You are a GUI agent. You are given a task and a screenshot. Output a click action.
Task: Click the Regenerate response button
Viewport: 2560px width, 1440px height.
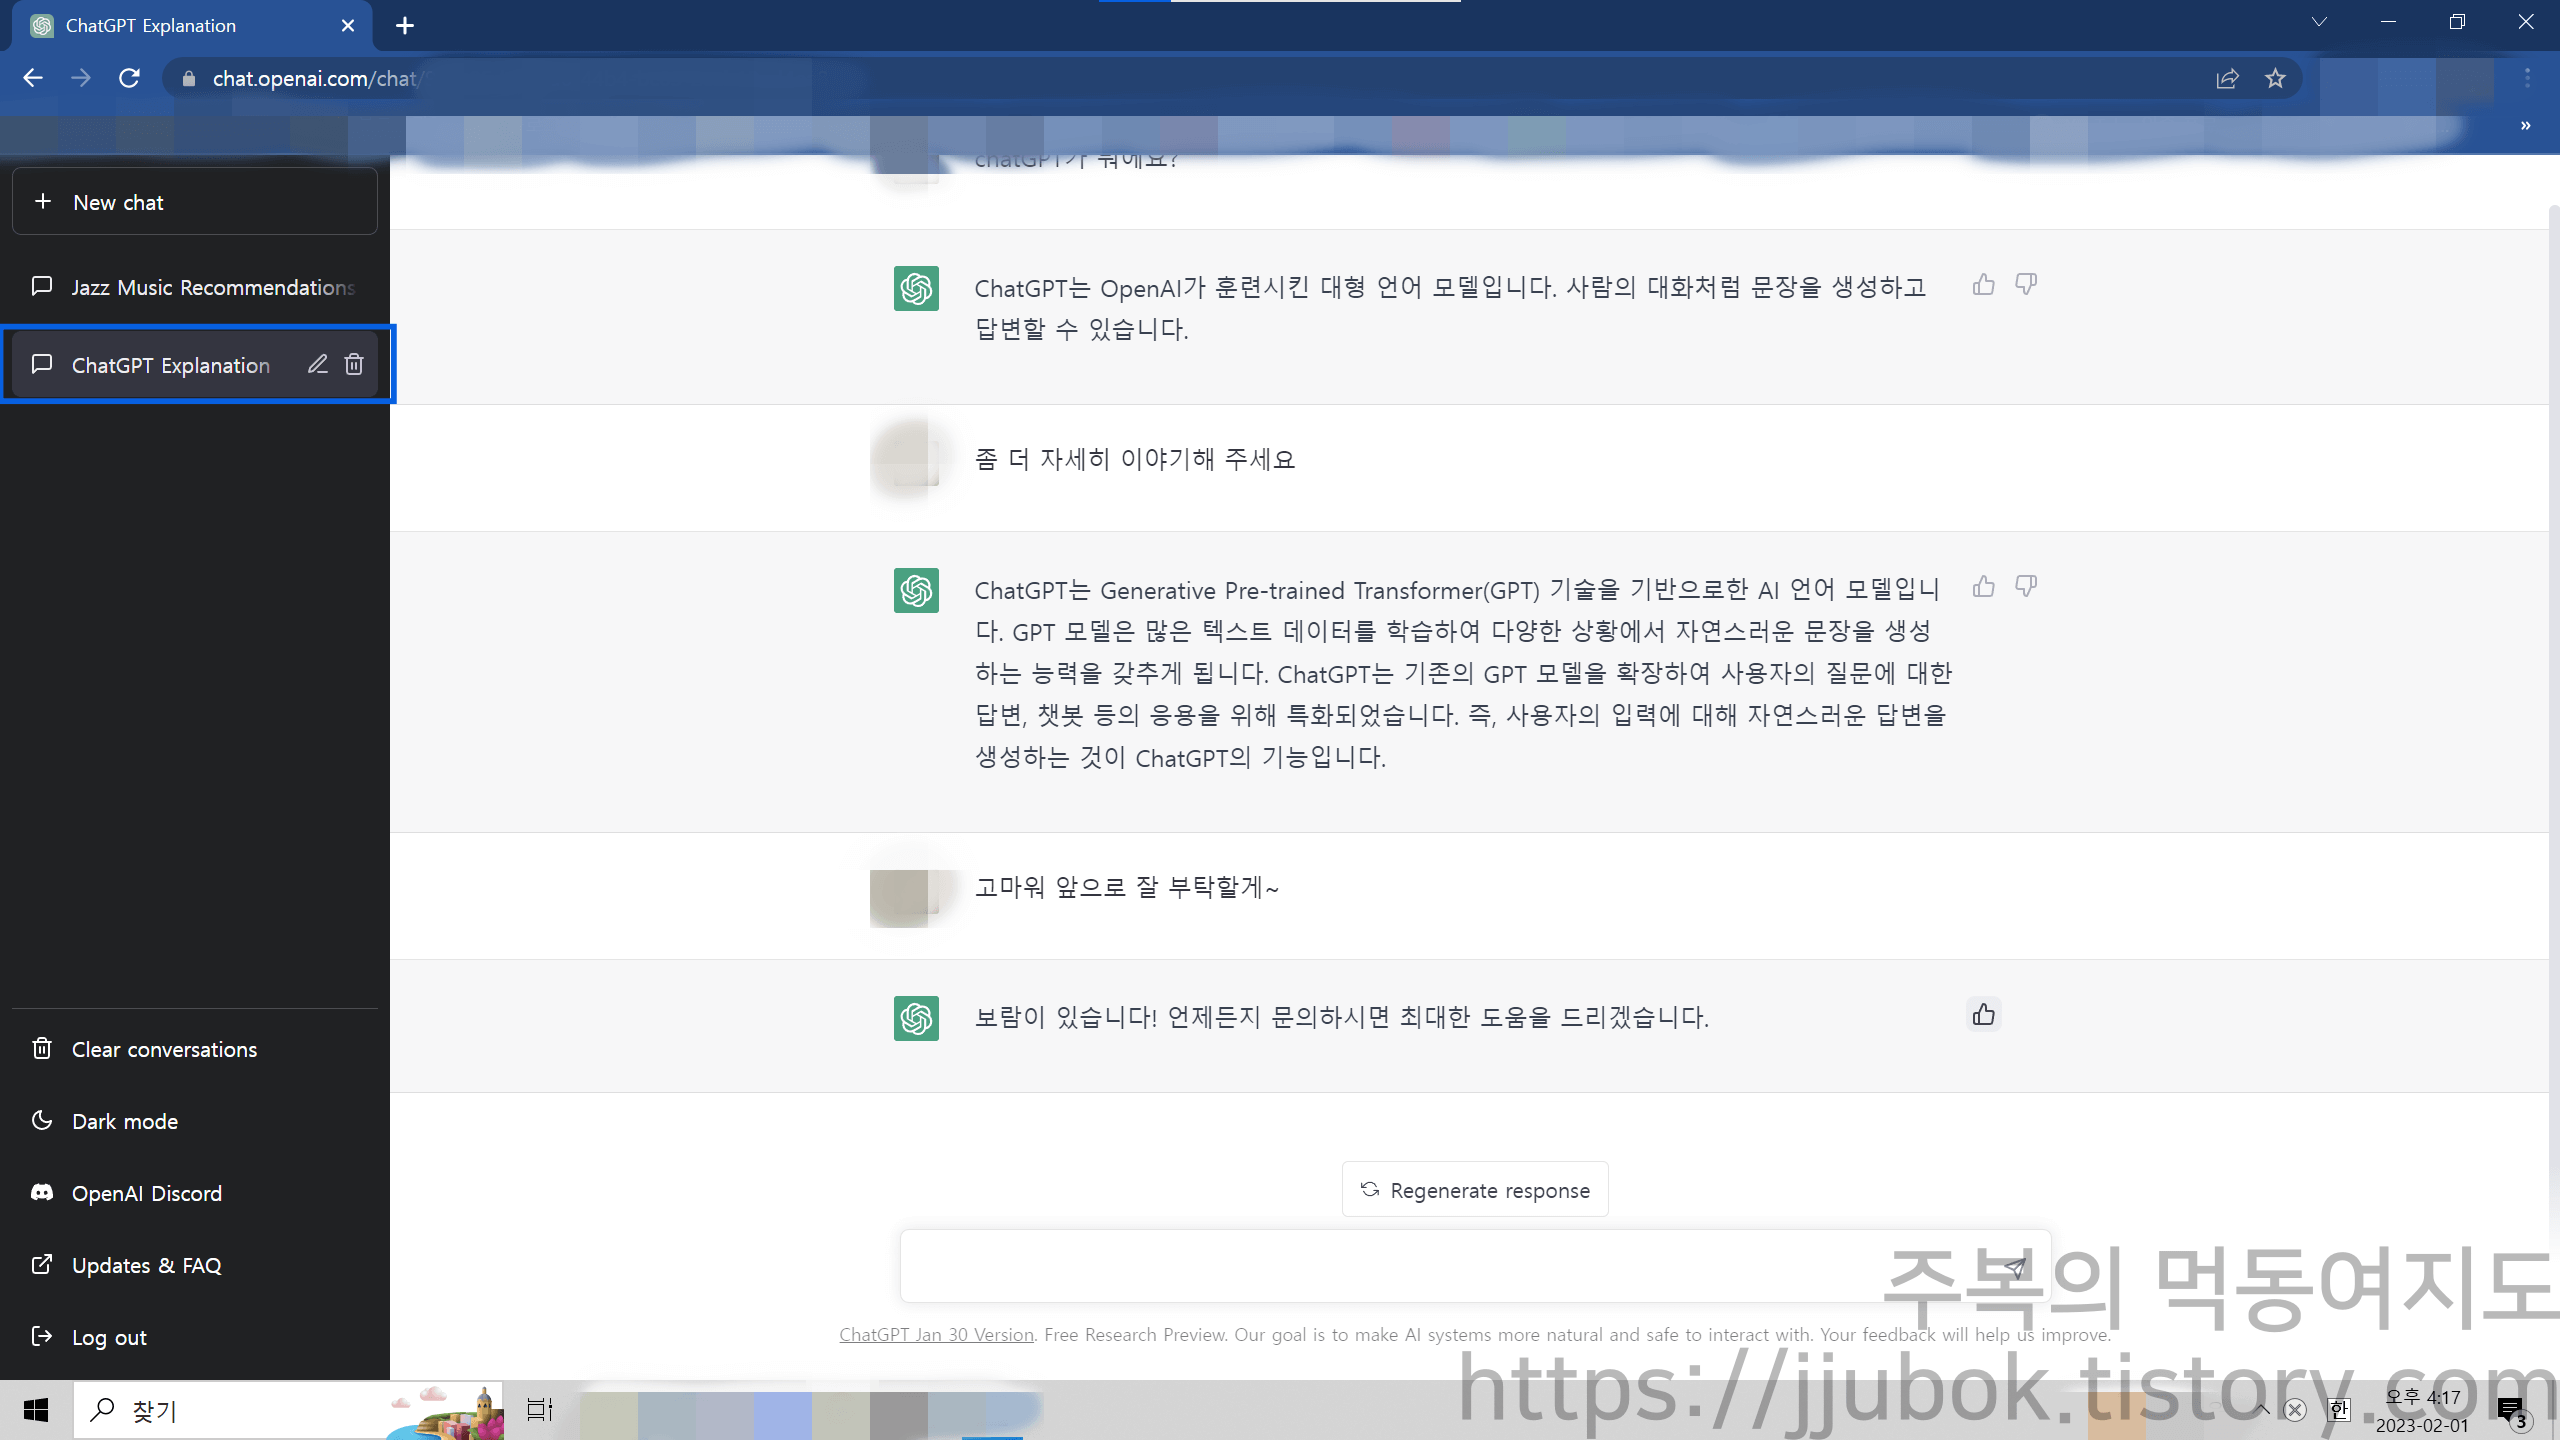[x=1474, y=1189]
